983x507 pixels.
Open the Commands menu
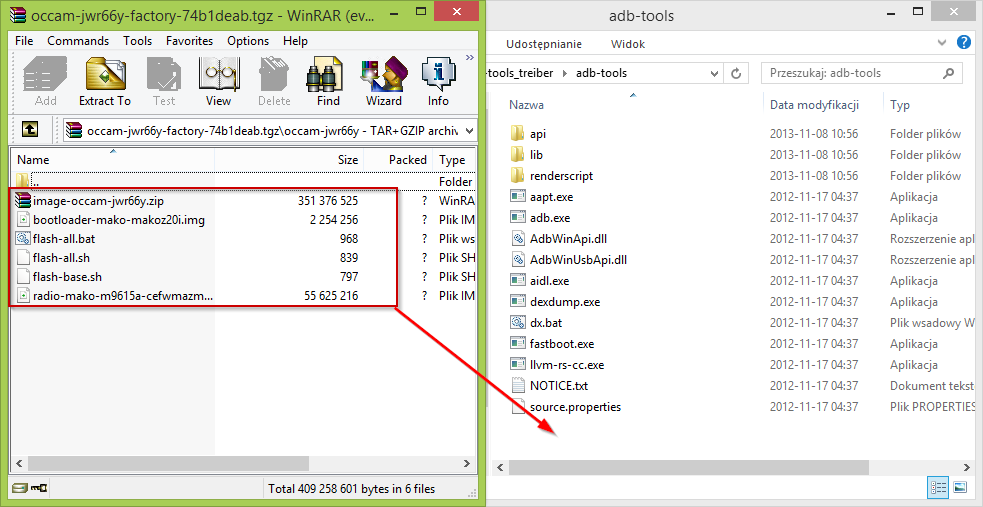(x=78, y=41)
